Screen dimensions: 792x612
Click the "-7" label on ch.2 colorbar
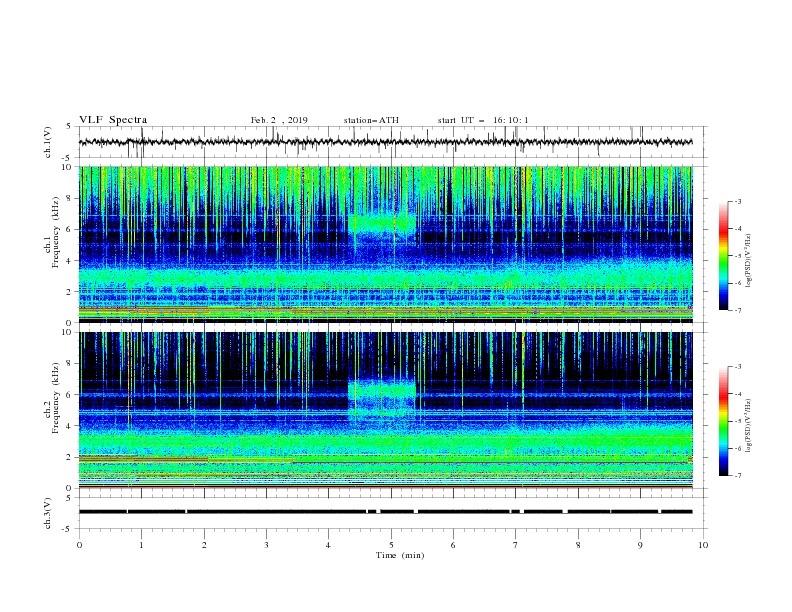[737, 475]
